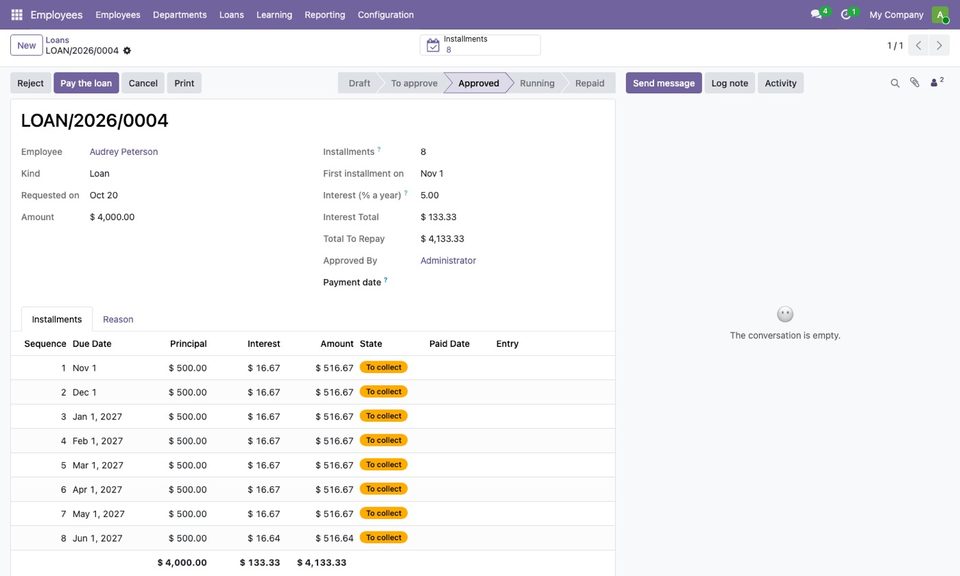
Task: Sort by State column header
Action: pos(371,344)
